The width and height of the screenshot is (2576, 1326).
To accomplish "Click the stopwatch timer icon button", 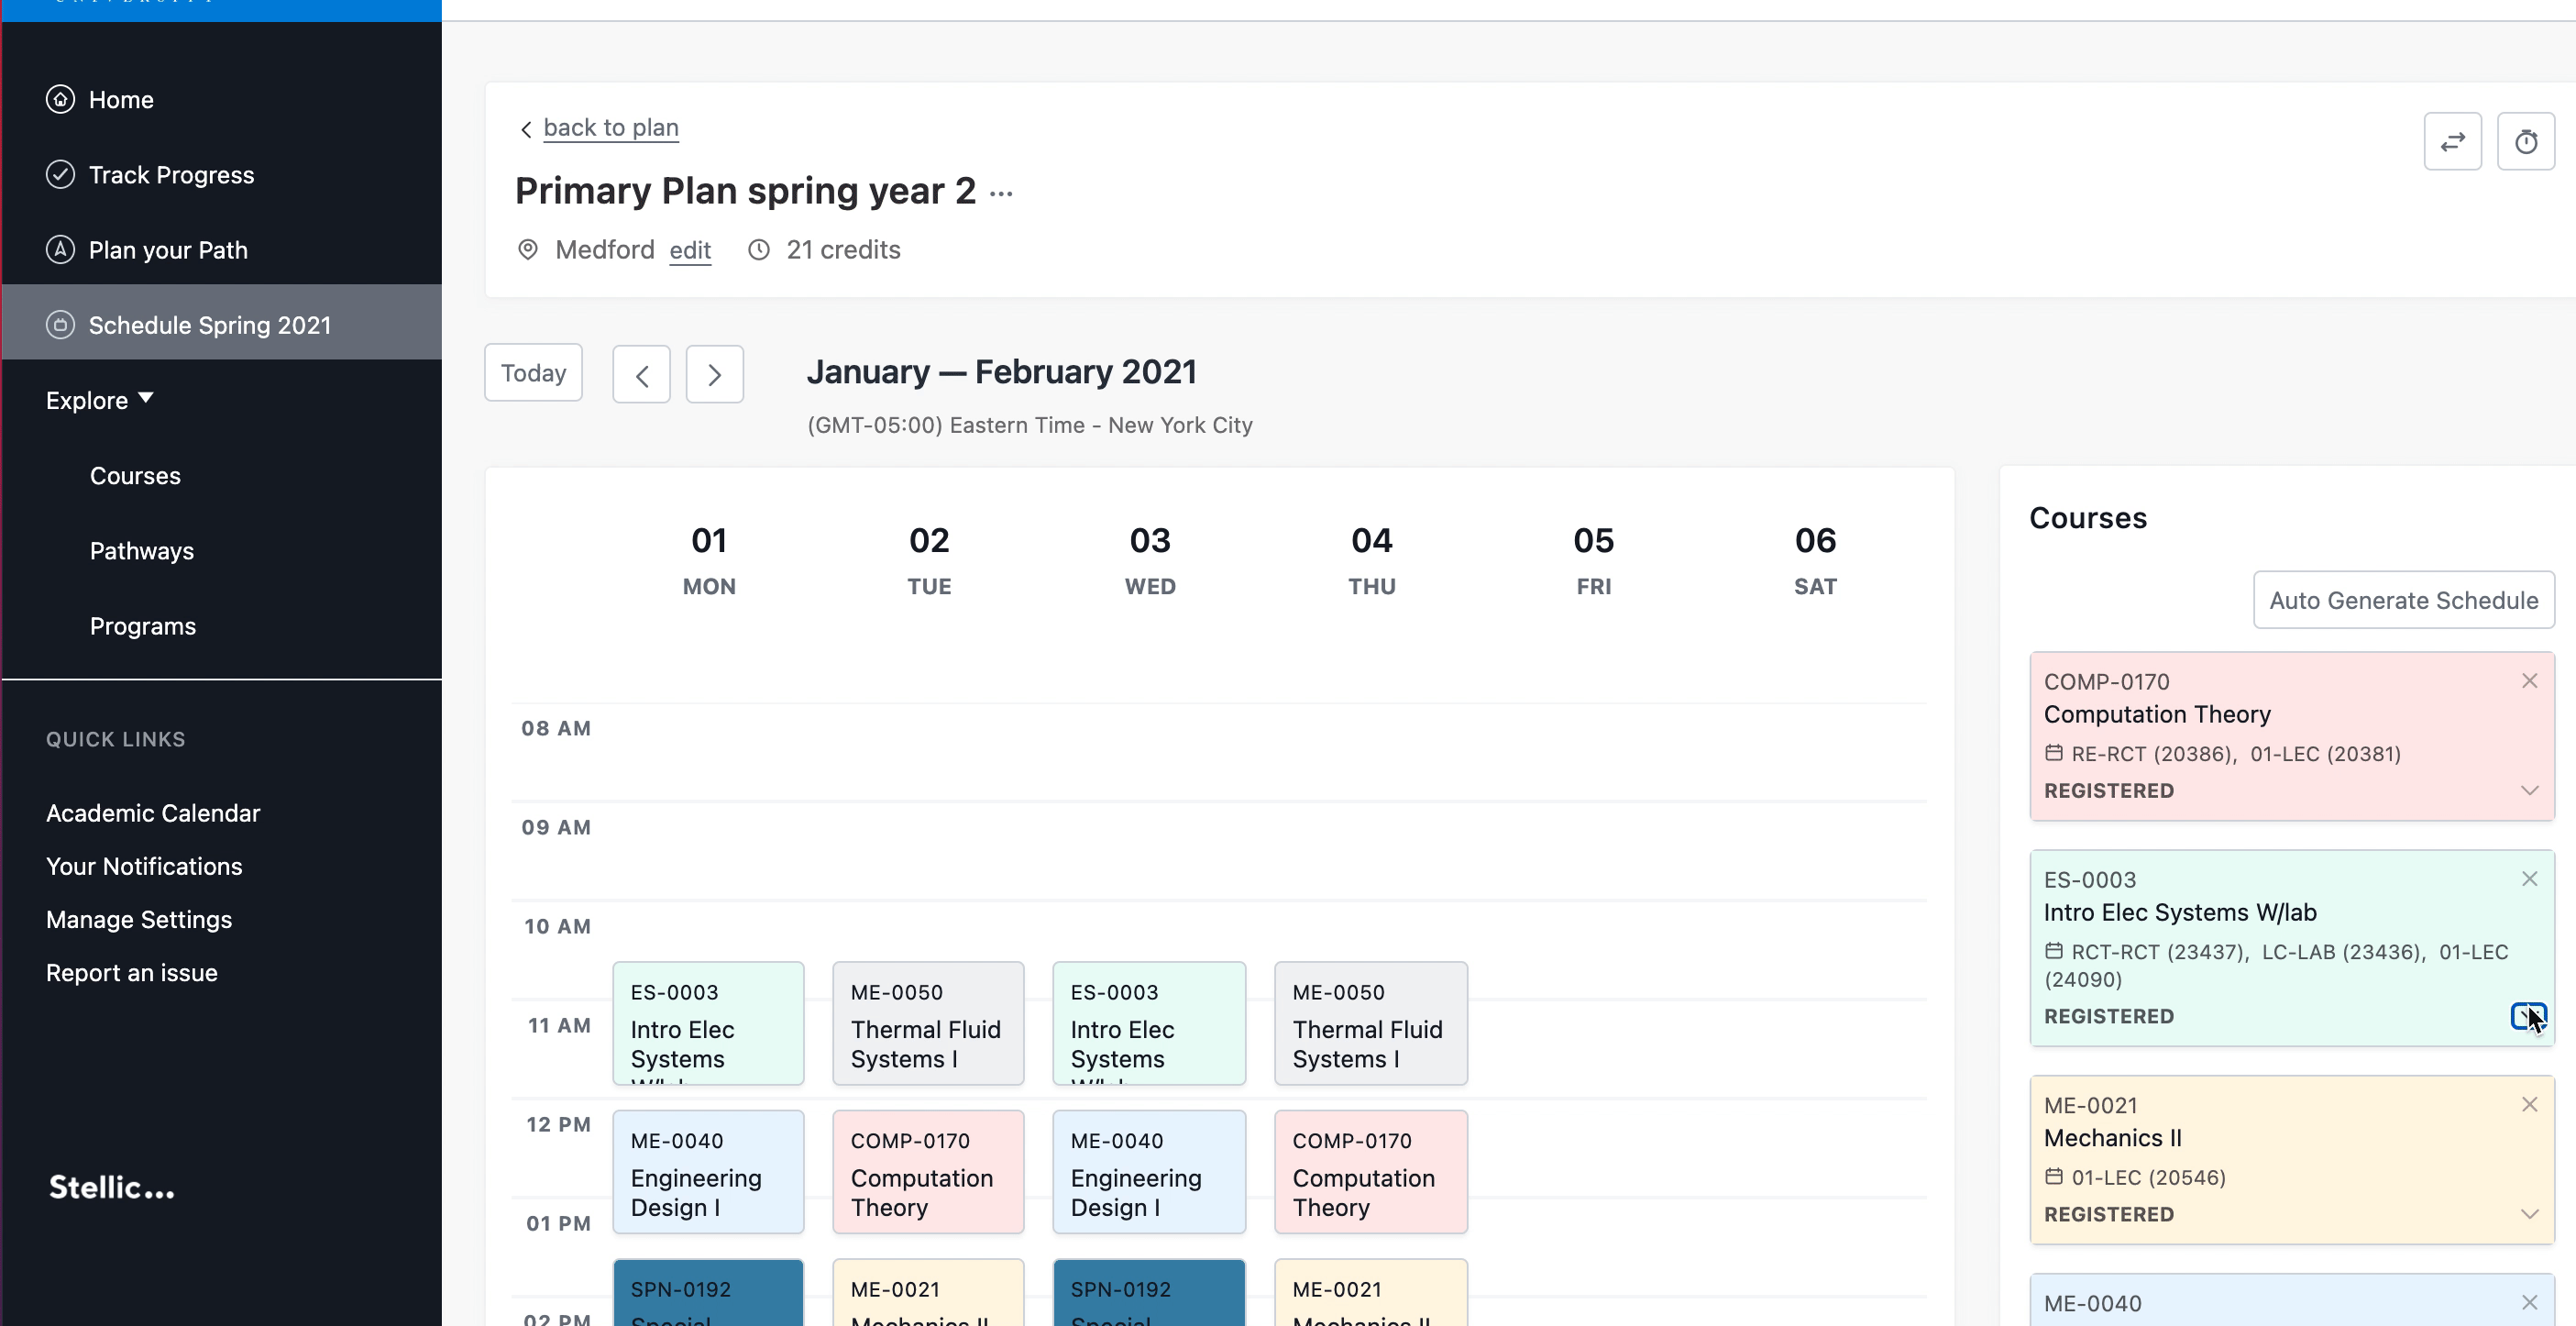I will (x=2525, y=142).
